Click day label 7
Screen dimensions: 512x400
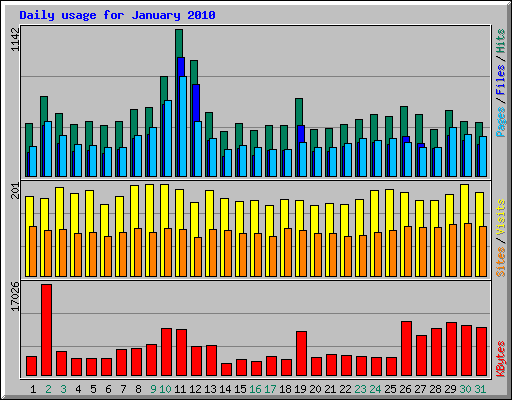pos(123,389)
